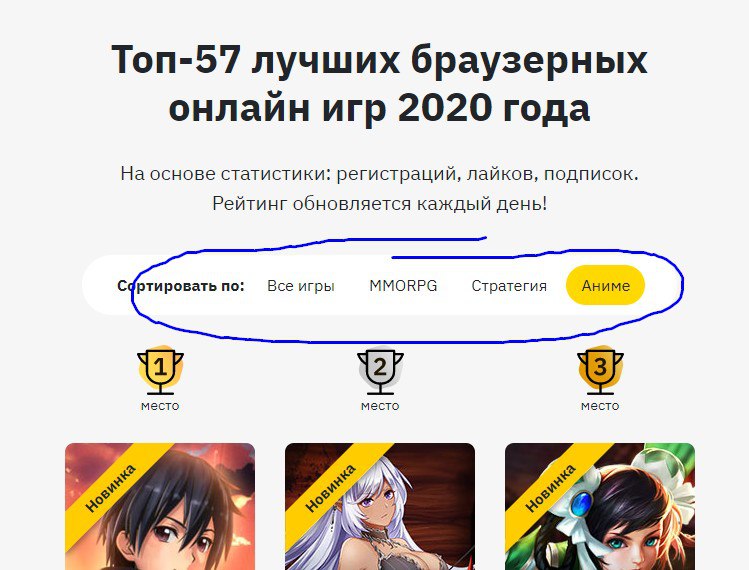The height and width of the screenshot is (570, 749).
Task: Select the Все игры filter
Action: point(300,285)
